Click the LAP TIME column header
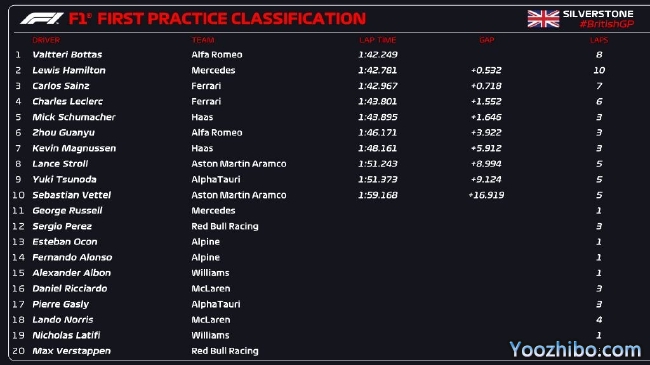The height and width of the screenshot is (365, 650). pos(378,40)
